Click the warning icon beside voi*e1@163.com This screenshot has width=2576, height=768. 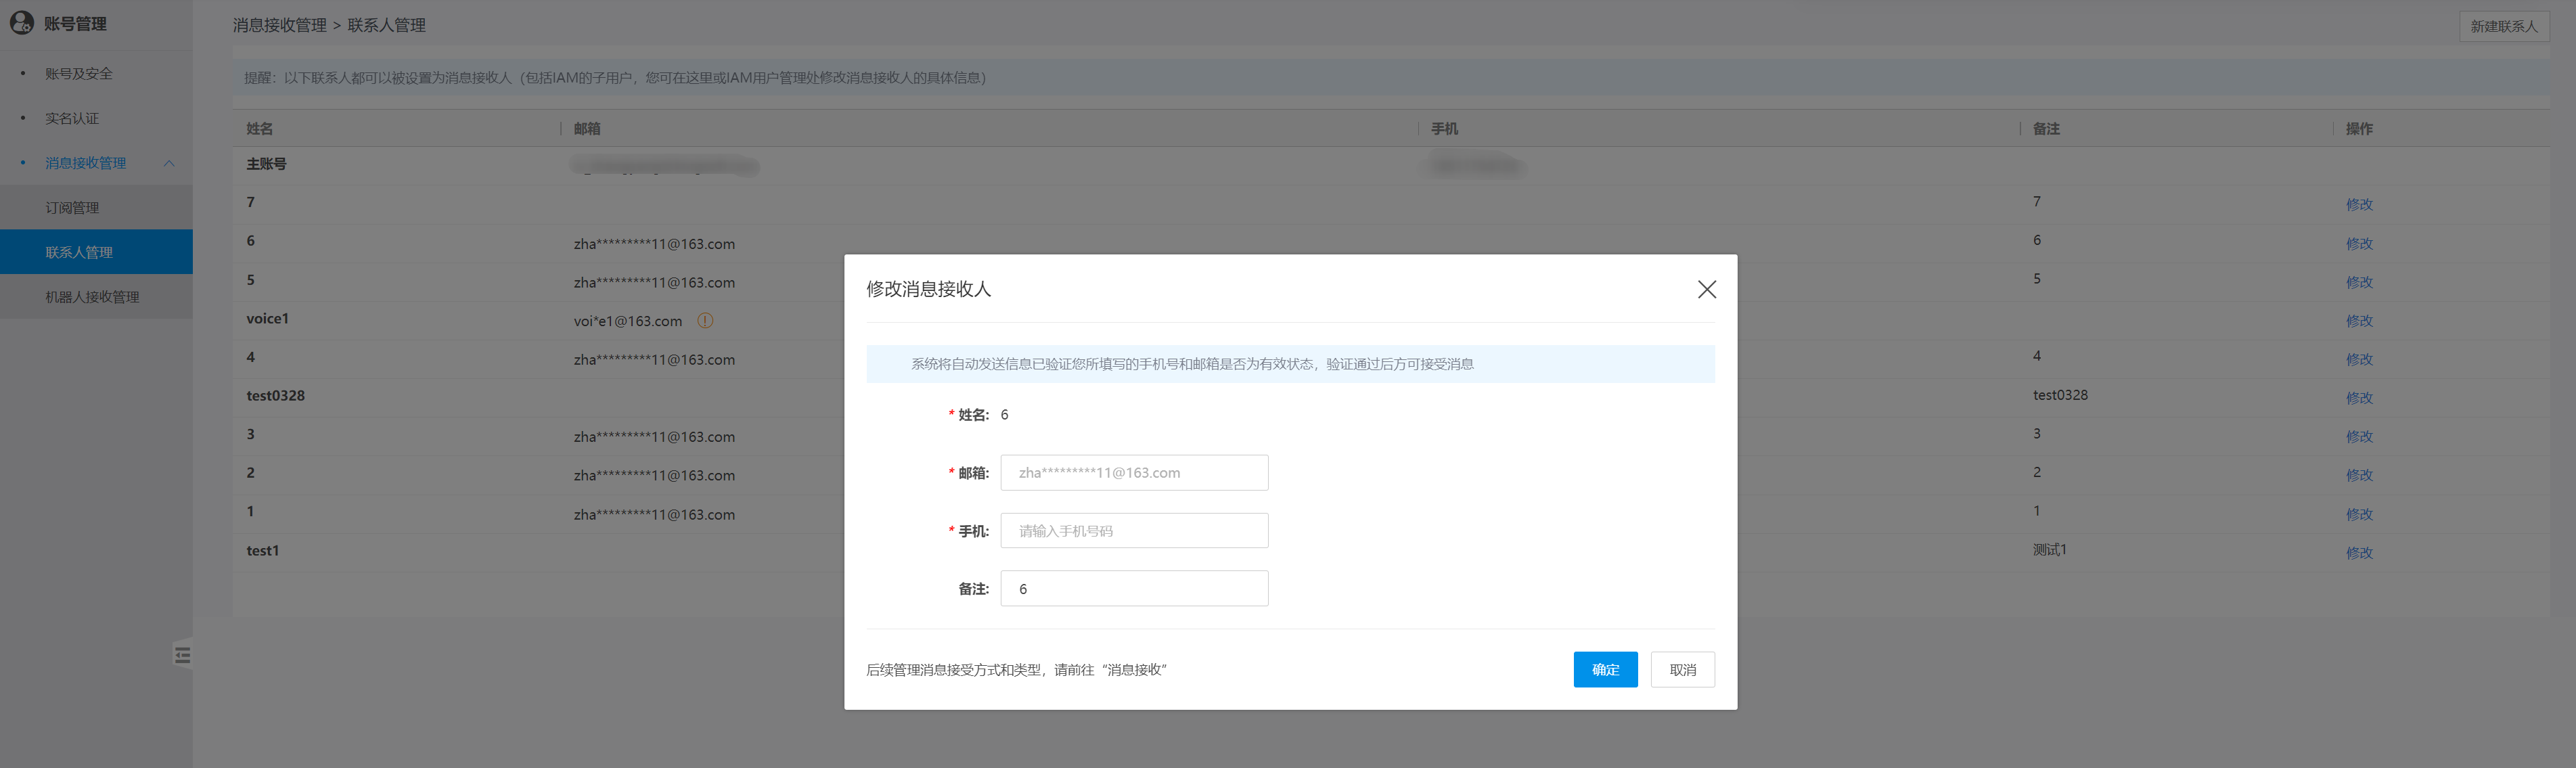coord(705,321)
